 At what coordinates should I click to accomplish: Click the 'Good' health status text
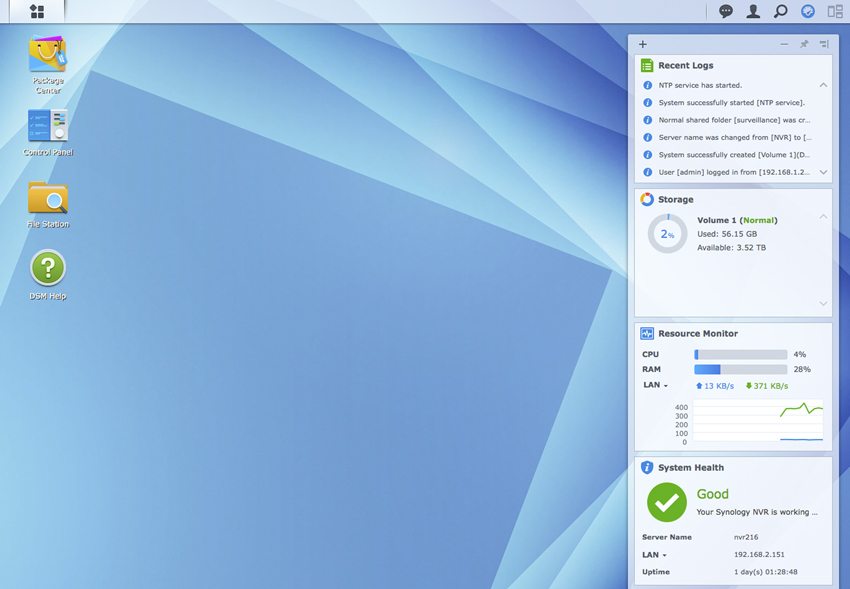click(712, 494)
